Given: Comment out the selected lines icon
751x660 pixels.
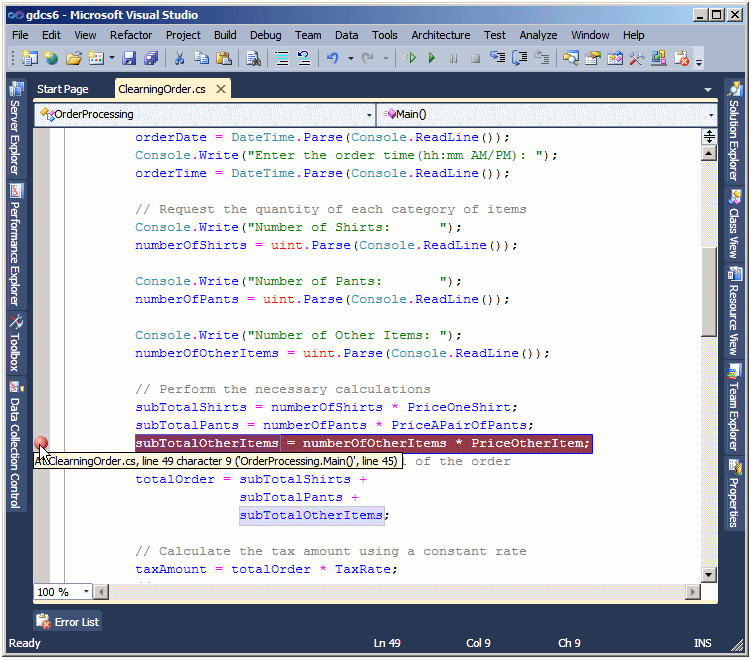Looking at the screenshot, I should [x=282, y=58].
